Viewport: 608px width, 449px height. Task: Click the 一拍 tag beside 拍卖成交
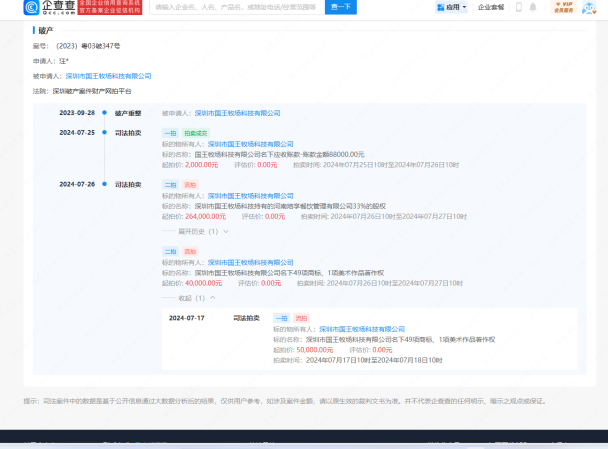tap(170, 133)
